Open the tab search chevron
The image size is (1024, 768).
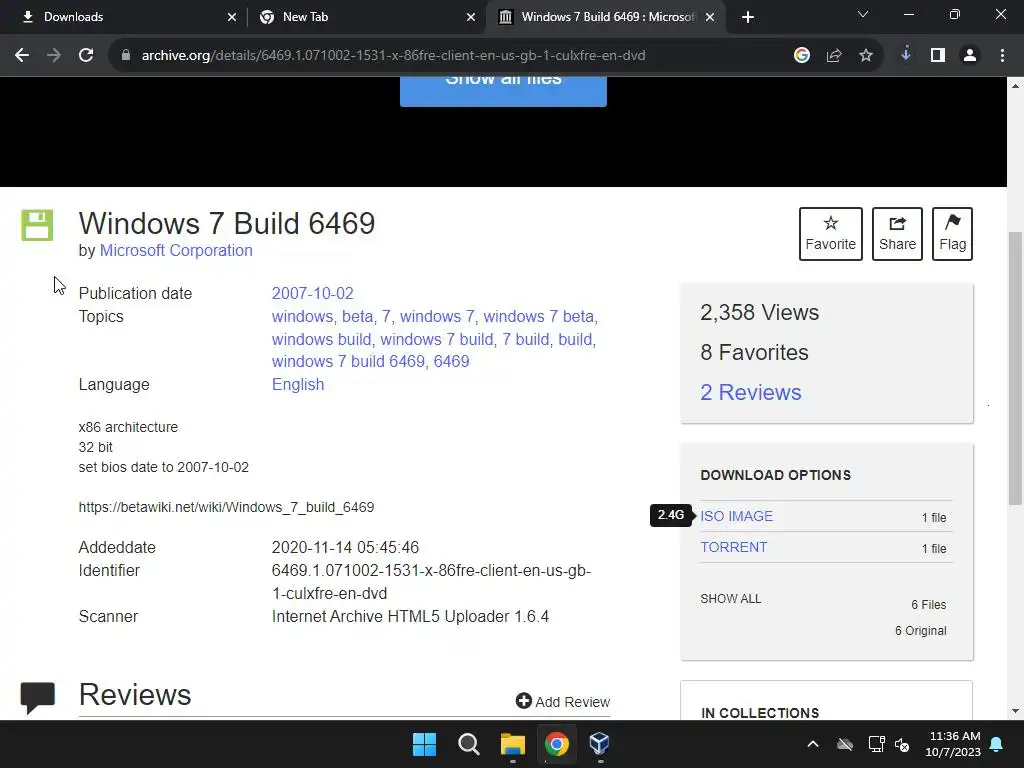(x=863, y=14)
